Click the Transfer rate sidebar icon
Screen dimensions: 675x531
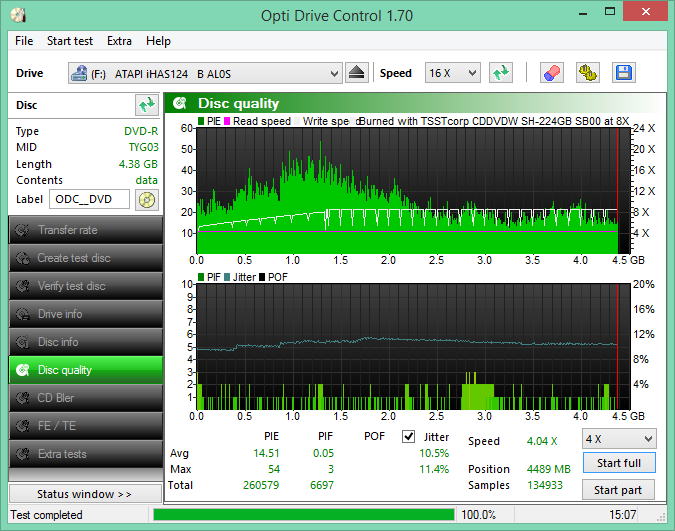click(22, 230)
